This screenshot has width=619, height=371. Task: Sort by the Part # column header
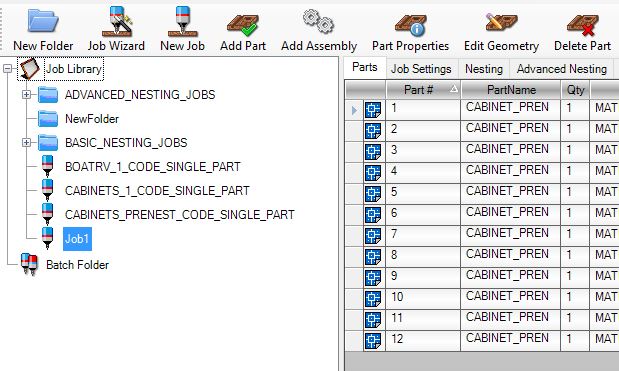click(x=423, y=90)
